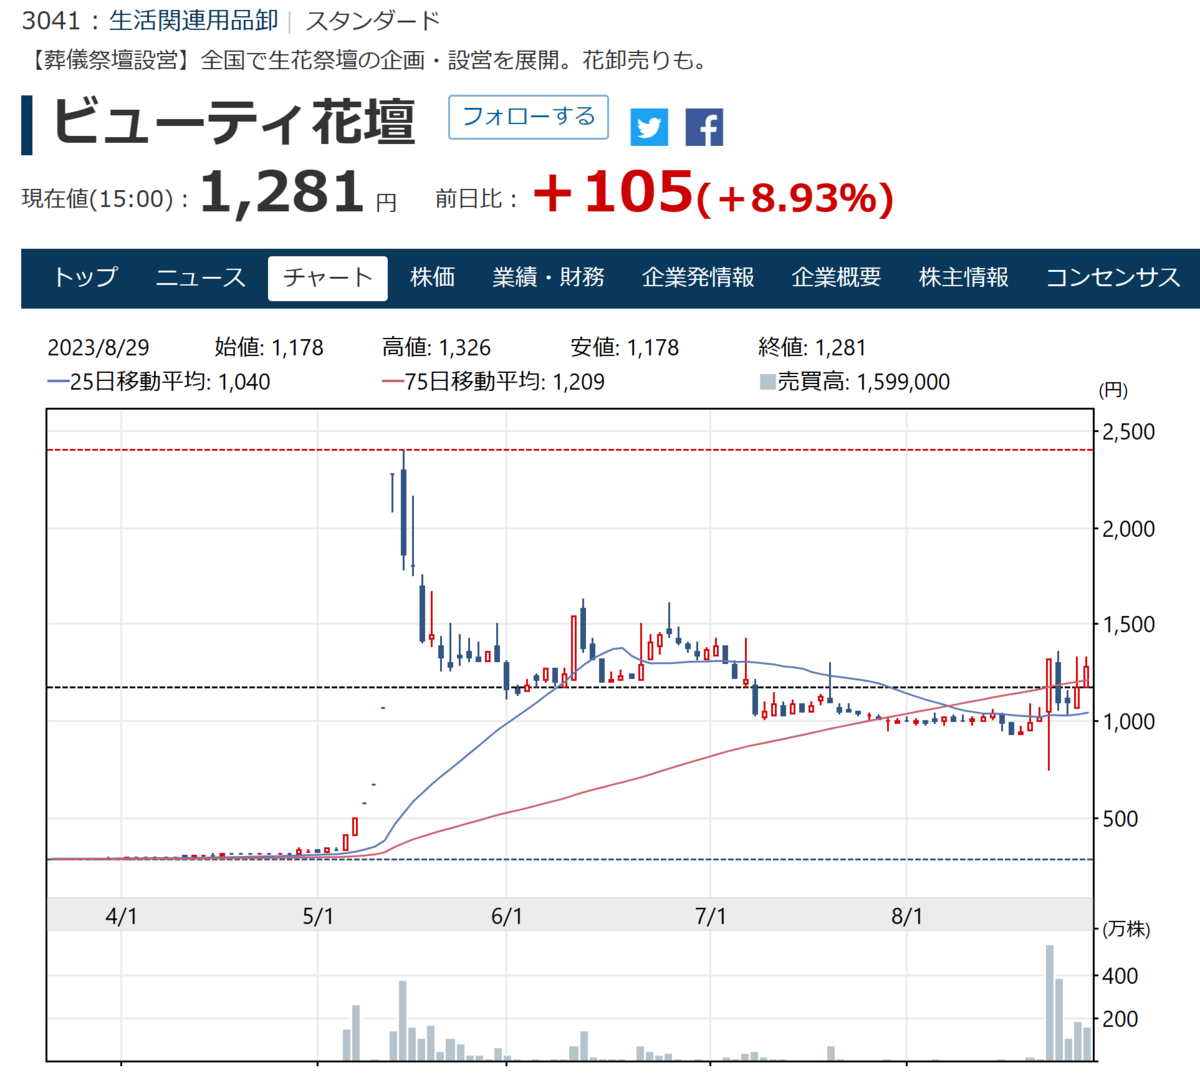Switch to the ニュース tab
Viewport: 1200px width, 1073px height.
tap(200, 277)
